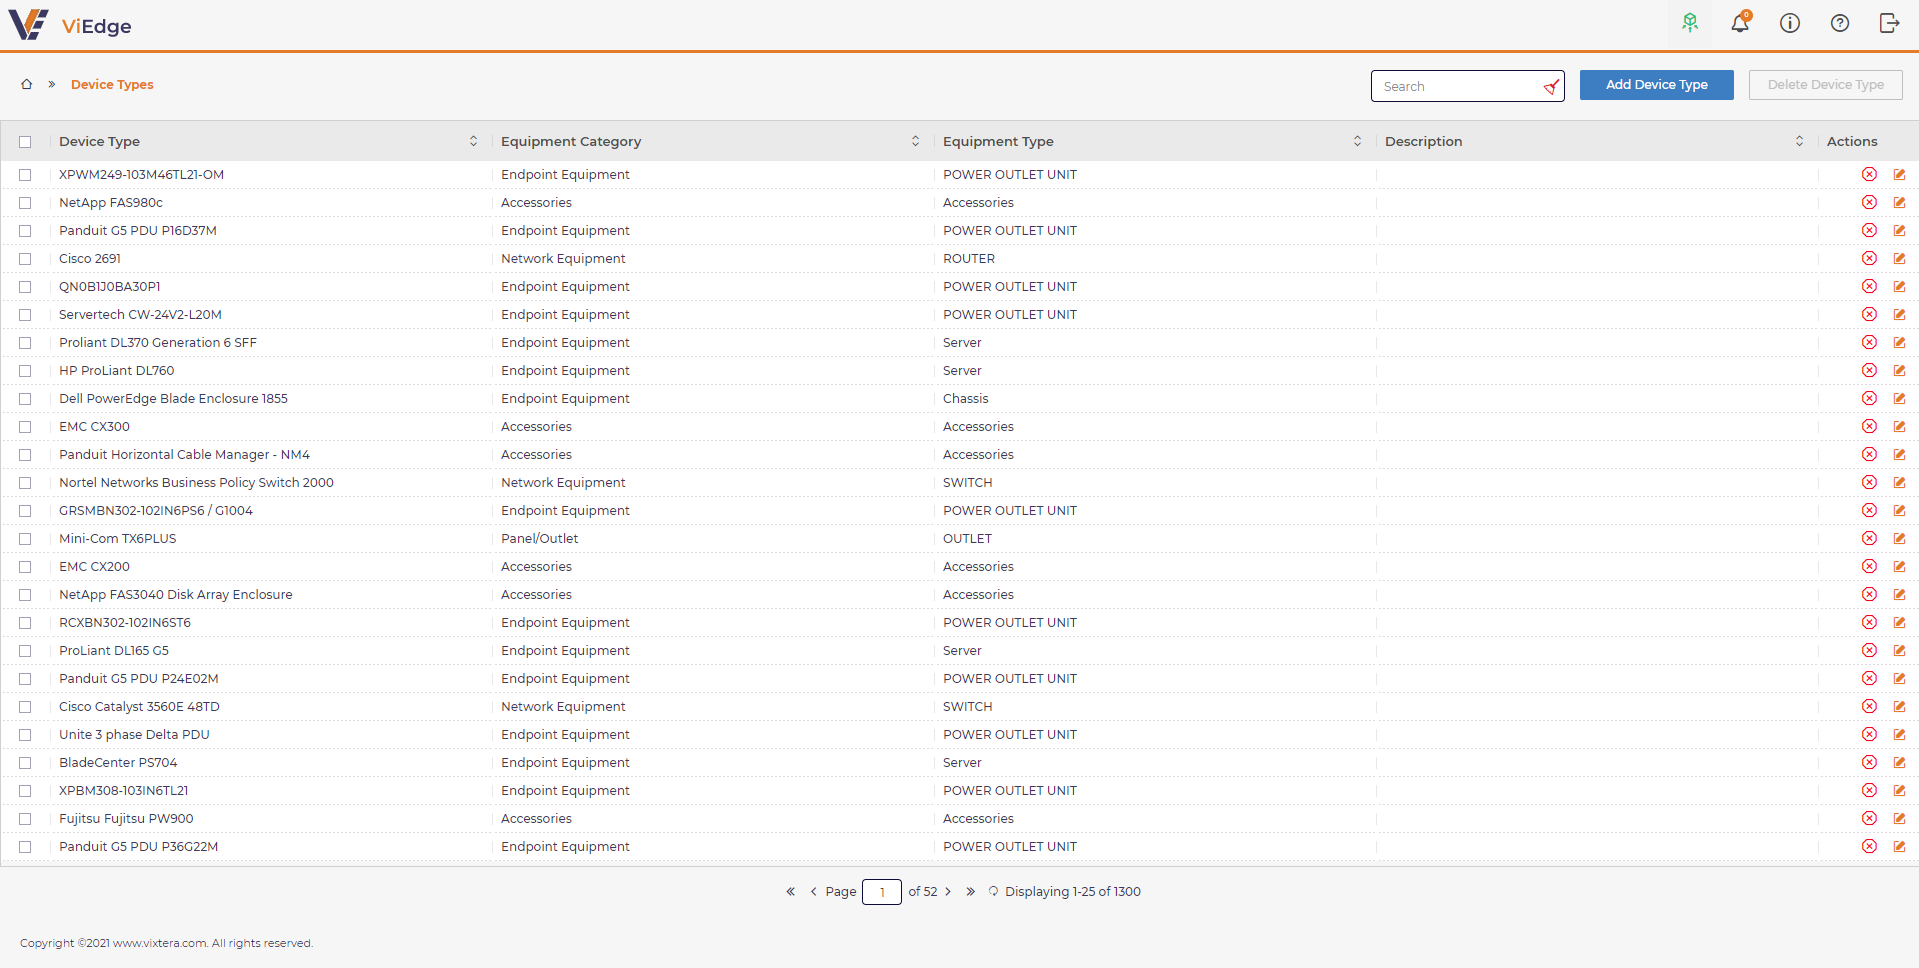Click 'Chassis' equipment type cell
The height and width of the screenshot is (968, 1919).
[965, 398]
